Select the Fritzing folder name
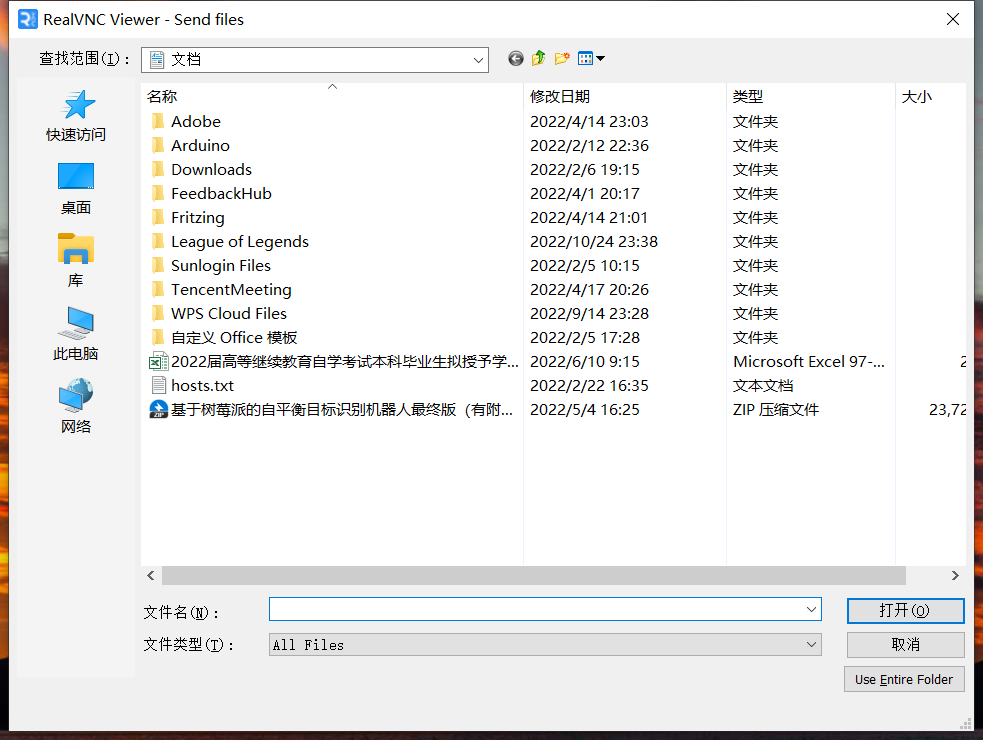 point(197,218)
